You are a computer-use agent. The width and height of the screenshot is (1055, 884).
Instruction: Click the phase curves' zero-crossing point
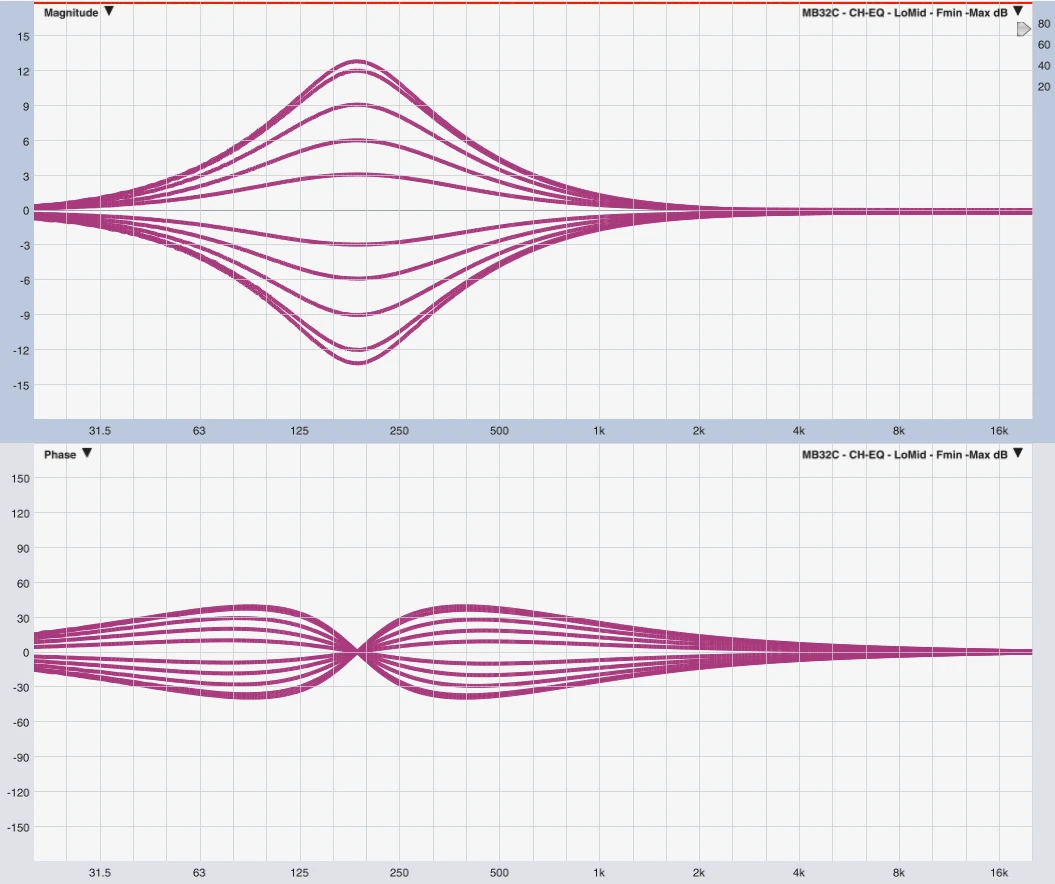[x=359, y=652]
